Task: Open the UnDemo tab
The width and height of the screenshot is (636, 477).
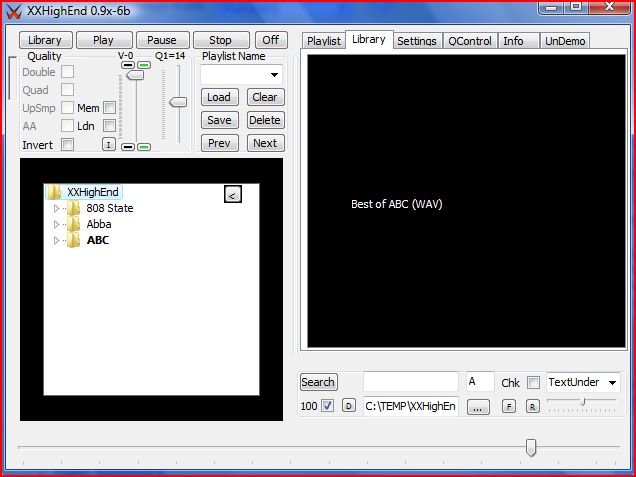Action: (x=565, y=41)
